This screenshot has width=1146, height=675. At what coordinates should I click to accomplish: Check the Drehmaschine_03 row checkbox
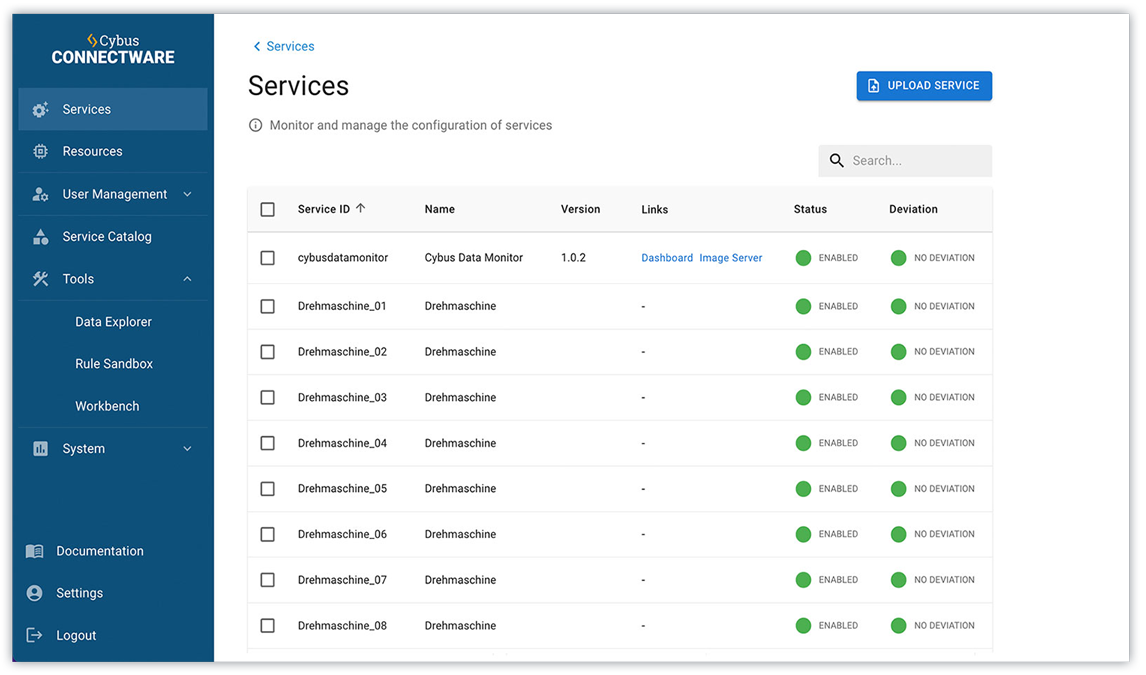pyautogui.click(x=267, y=397)
